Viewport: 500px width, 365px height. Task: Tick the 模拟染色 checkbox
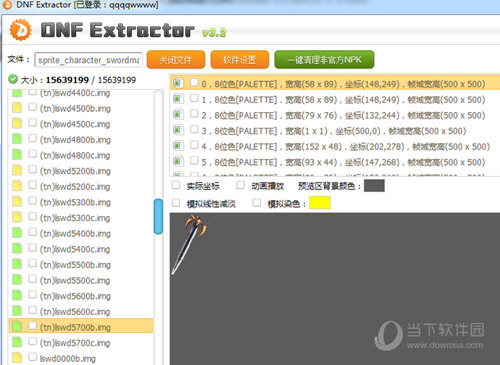[x=257, y=203]
